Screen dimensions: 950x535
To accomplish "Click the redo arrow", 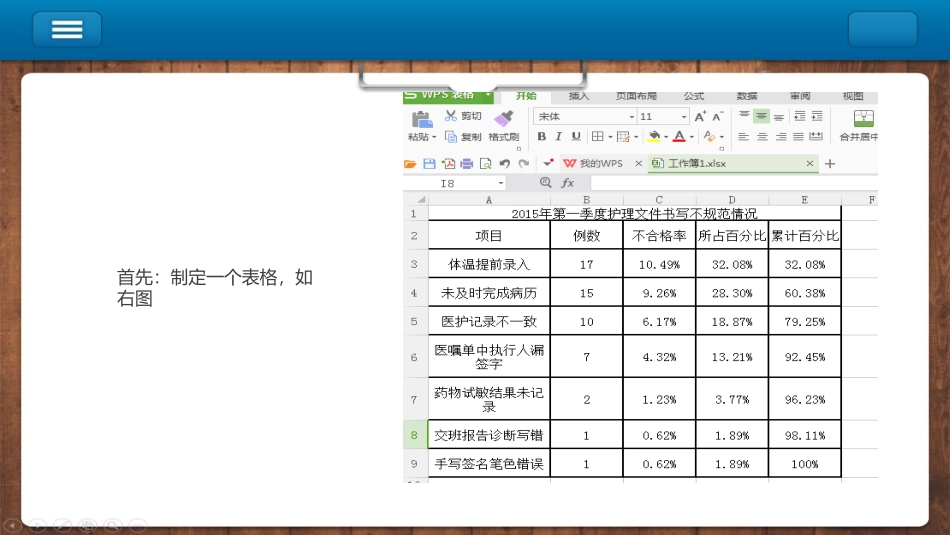I will [523, 164].
